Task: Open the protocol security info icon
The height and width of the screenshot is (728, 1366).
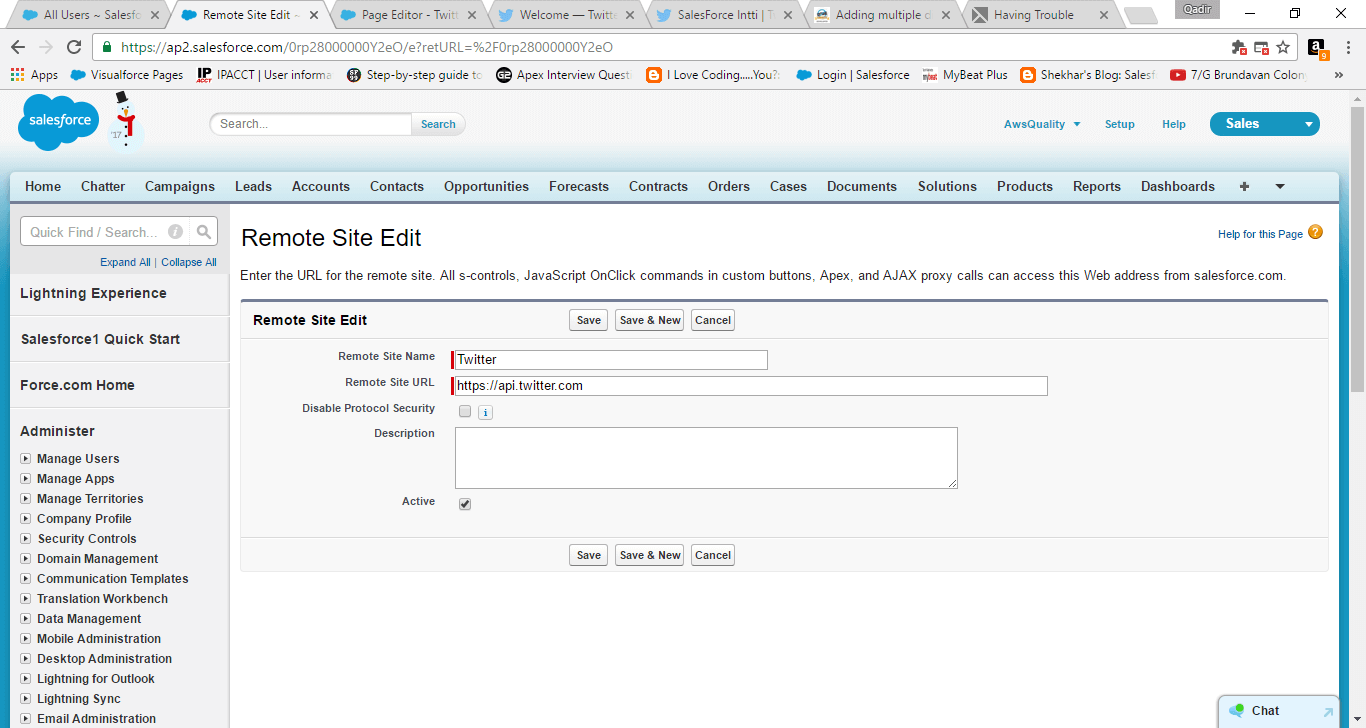Action: pyautogui.click(x=485, y=411)
